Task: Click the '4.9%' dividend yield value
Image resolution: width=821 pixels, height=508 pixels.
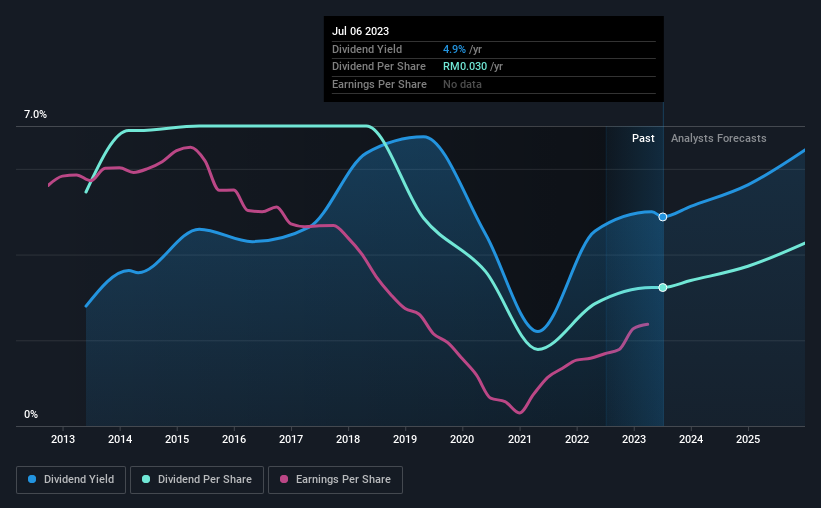Action: (x=454, y=49)
